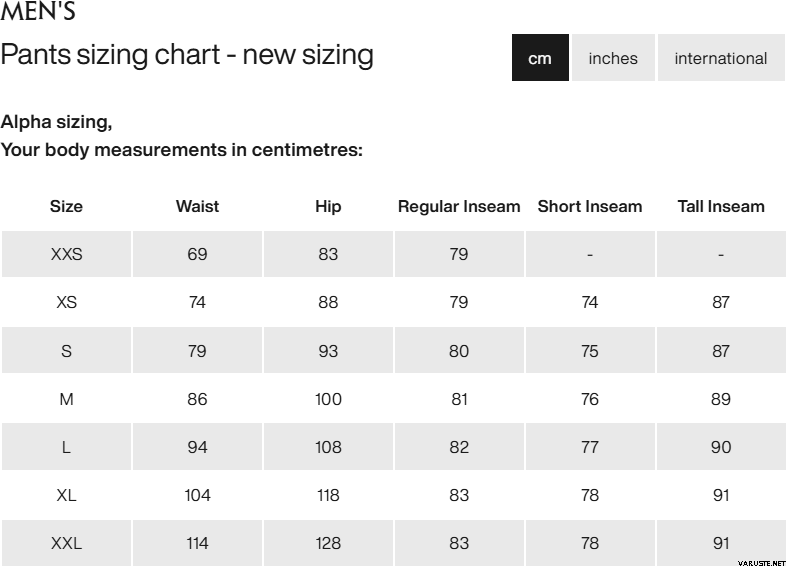Click the Tall Inseam column header
This screenshot has height=566, width=786.
click(x=721, y=207)
